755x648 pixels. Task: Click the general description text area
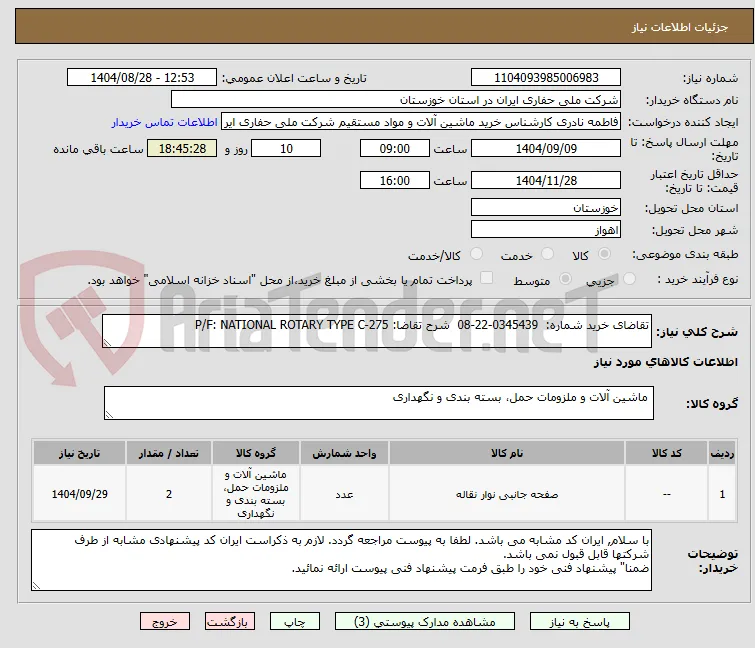(377, 331)
